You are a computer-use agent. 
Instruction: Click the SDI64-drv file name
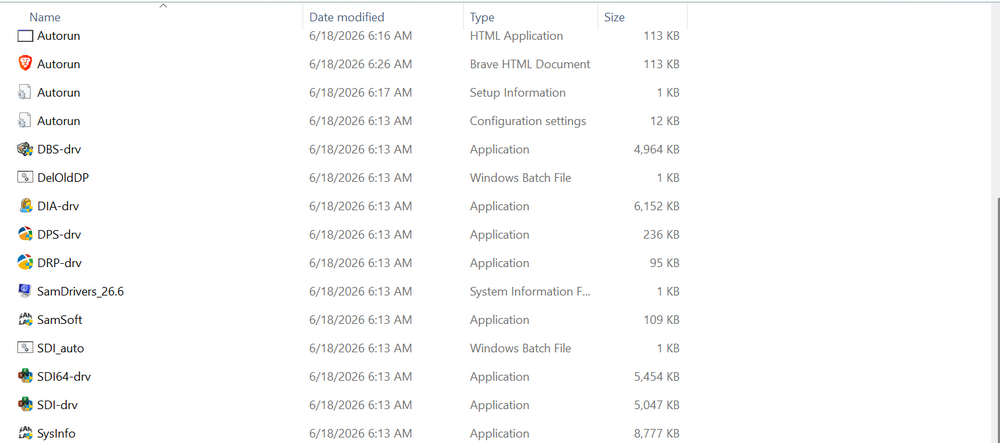64,377
